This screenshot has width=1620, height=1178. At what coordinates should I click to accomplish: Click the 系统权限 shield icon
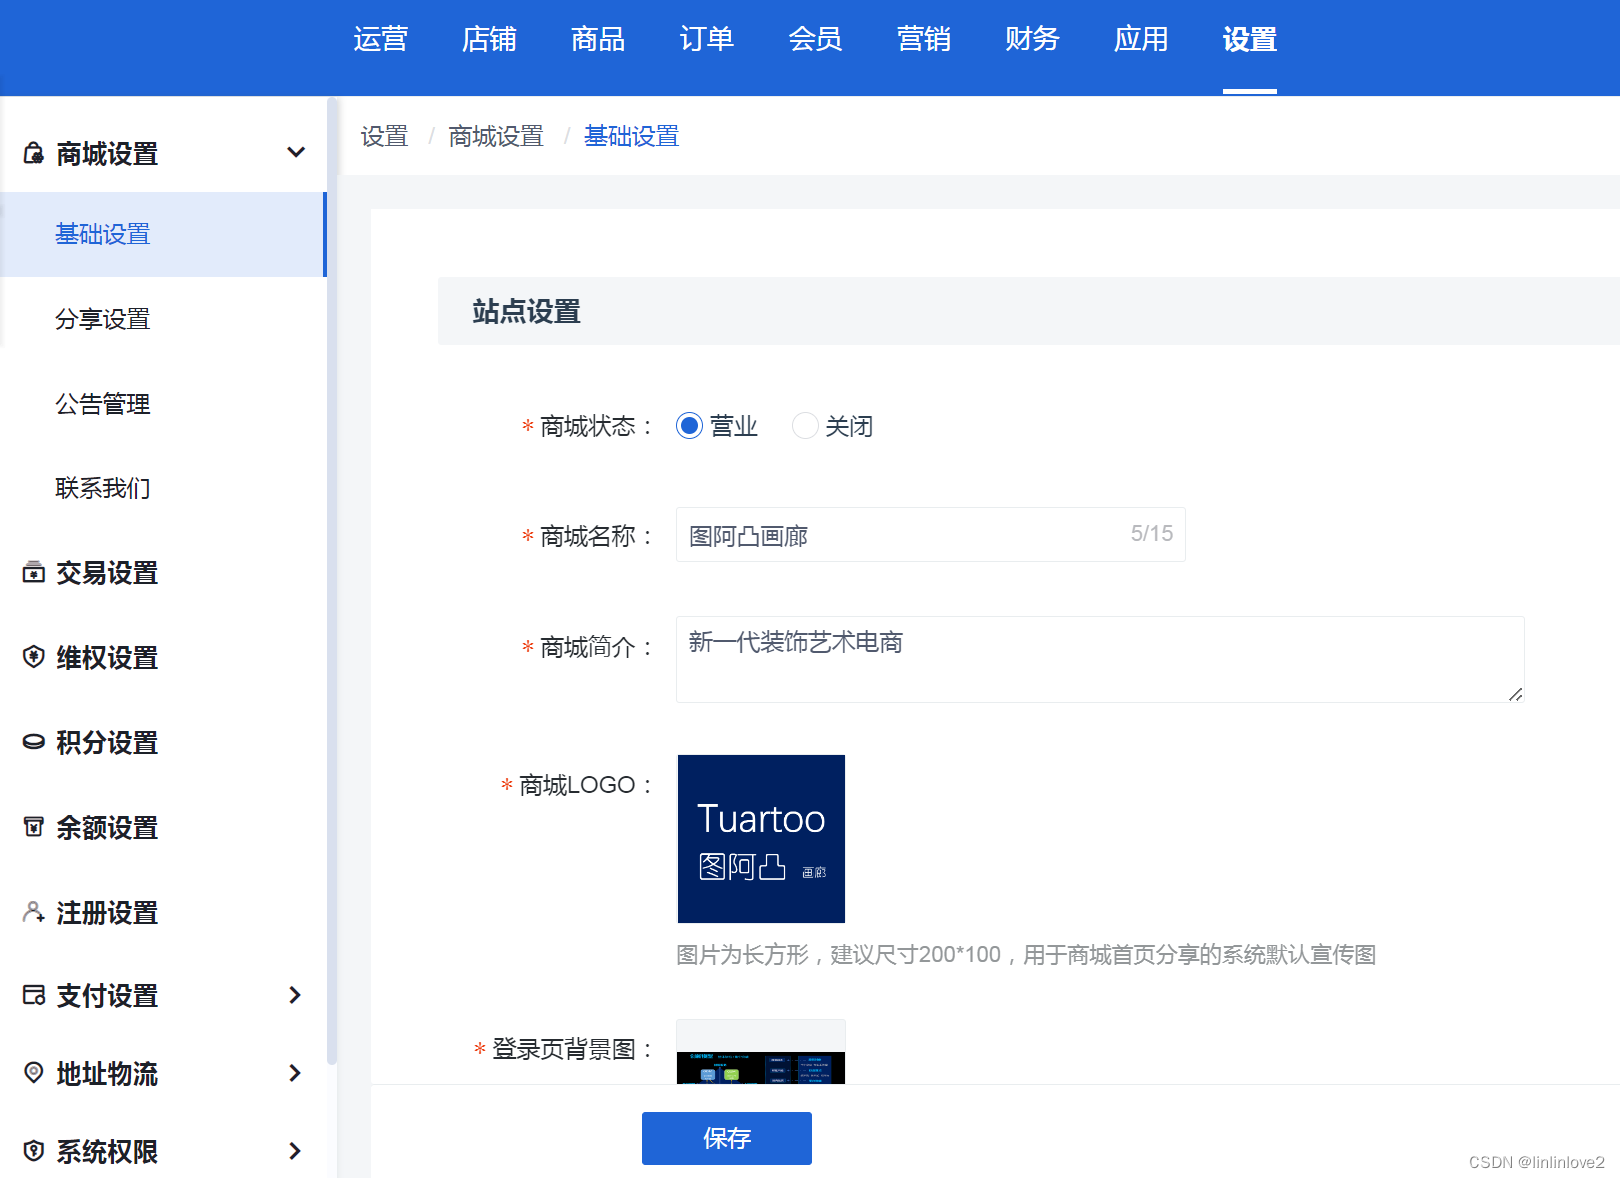click(x=34, y=1151)
